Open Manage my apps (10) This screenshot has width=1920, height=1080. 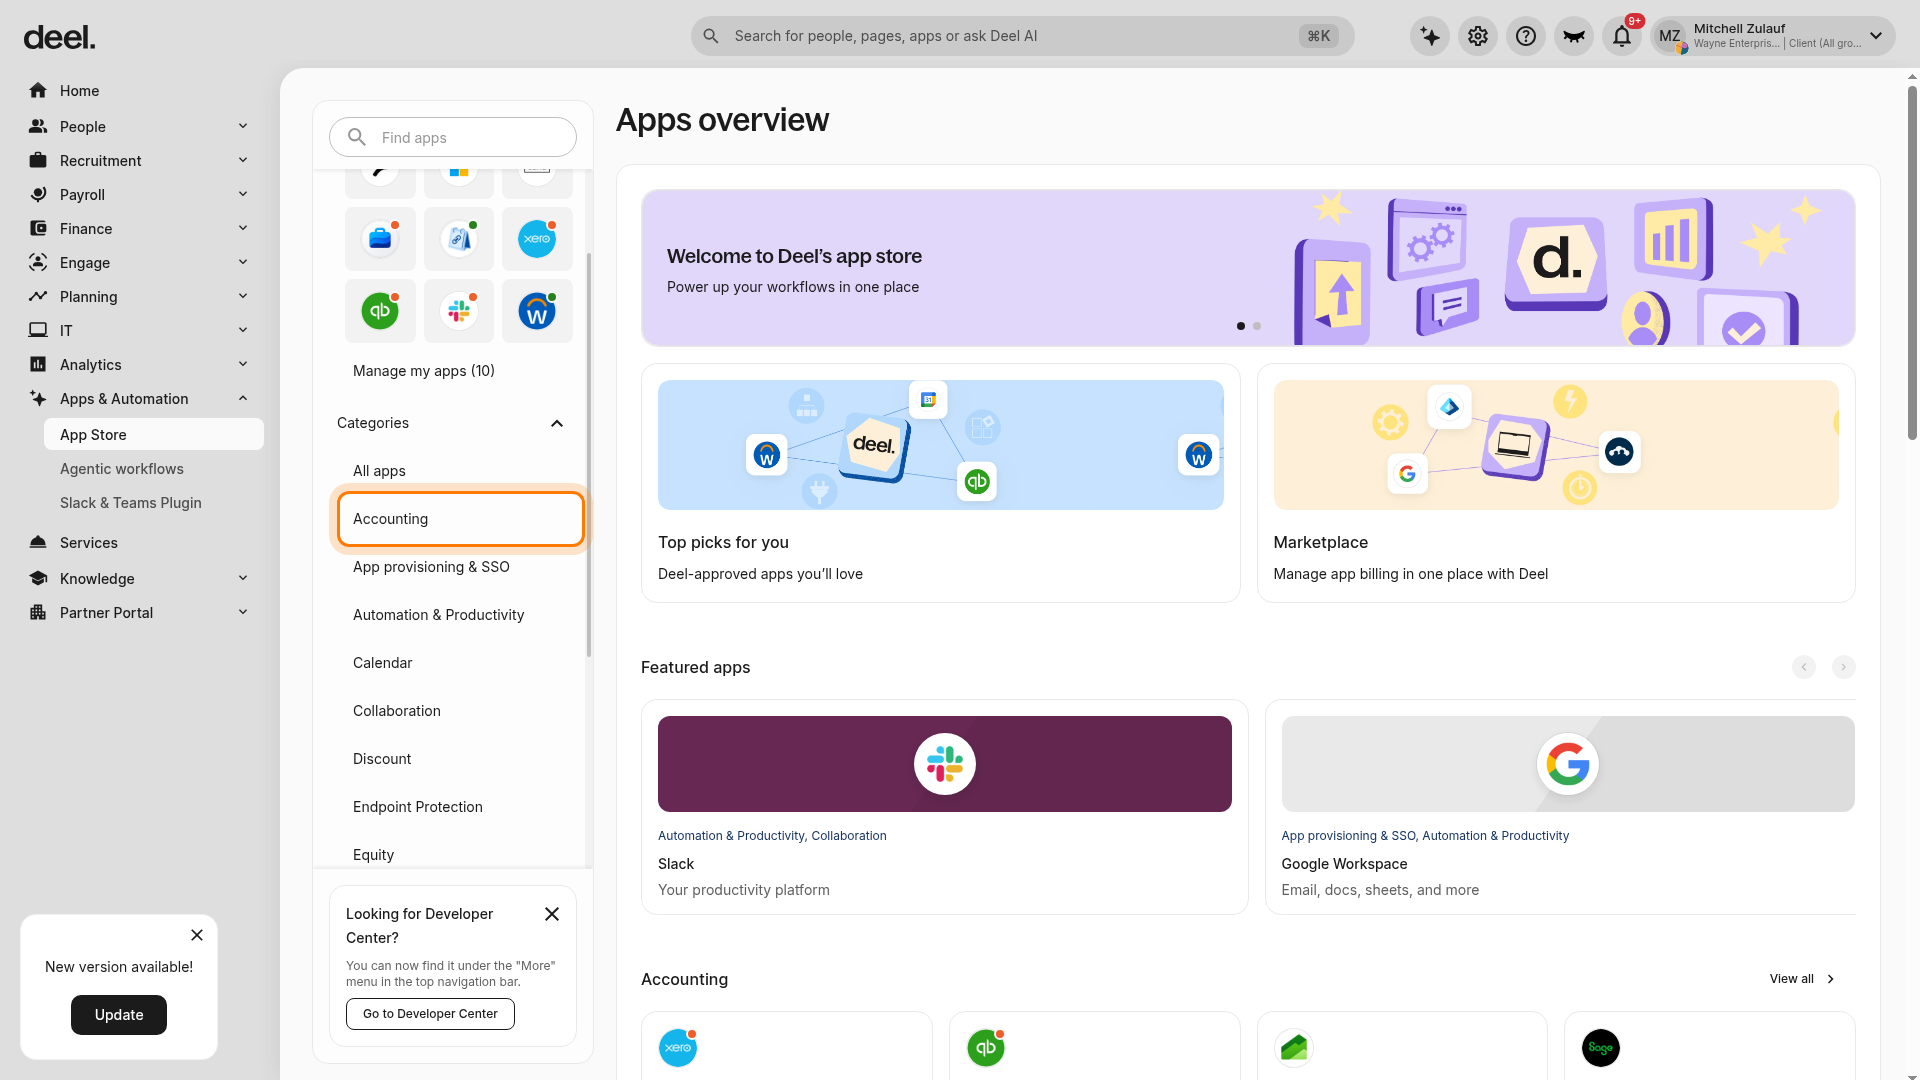point(424,371)
